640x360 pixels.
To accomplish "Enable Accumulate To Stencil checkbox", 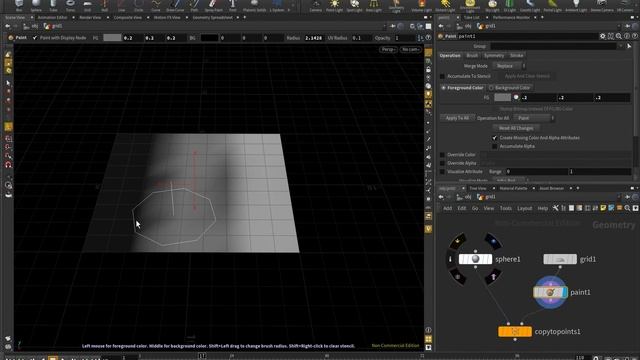I will coord(442,76).
